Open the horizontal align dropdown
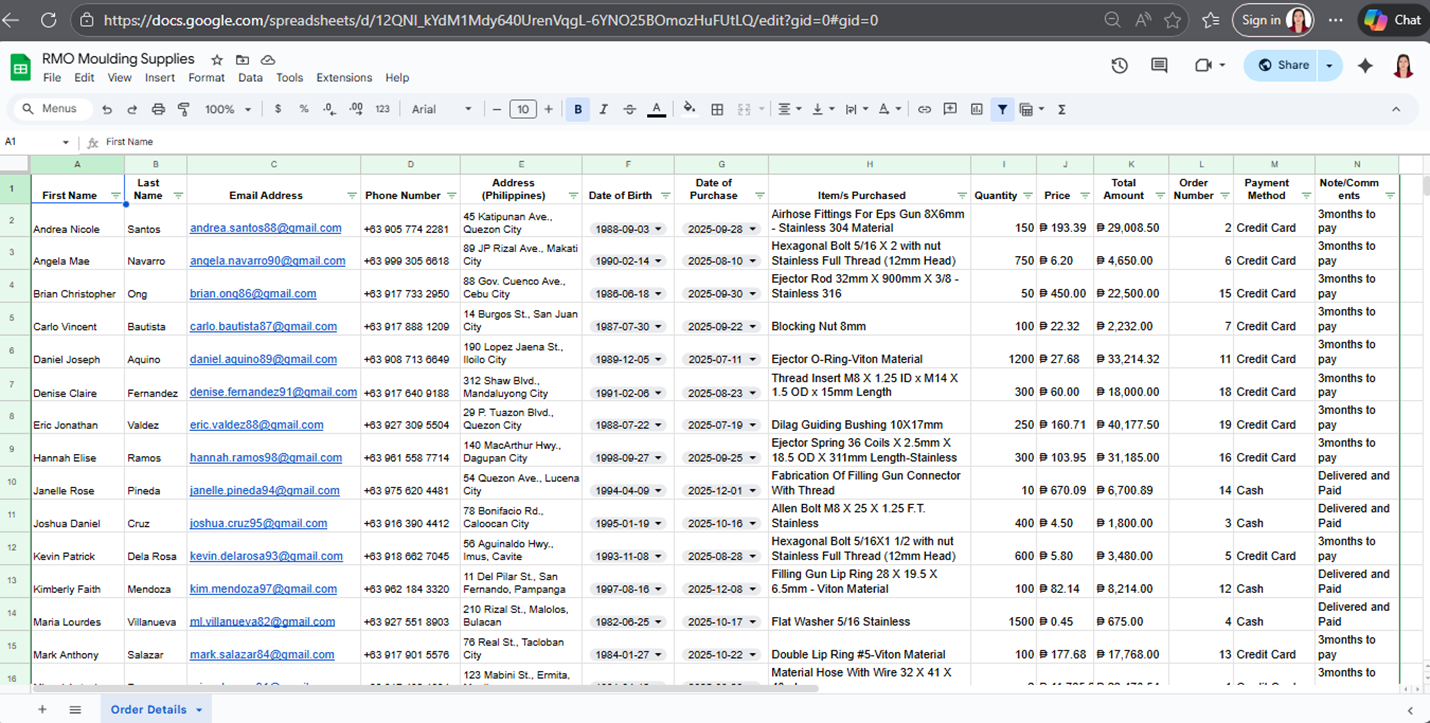 (x=788, y=109)
